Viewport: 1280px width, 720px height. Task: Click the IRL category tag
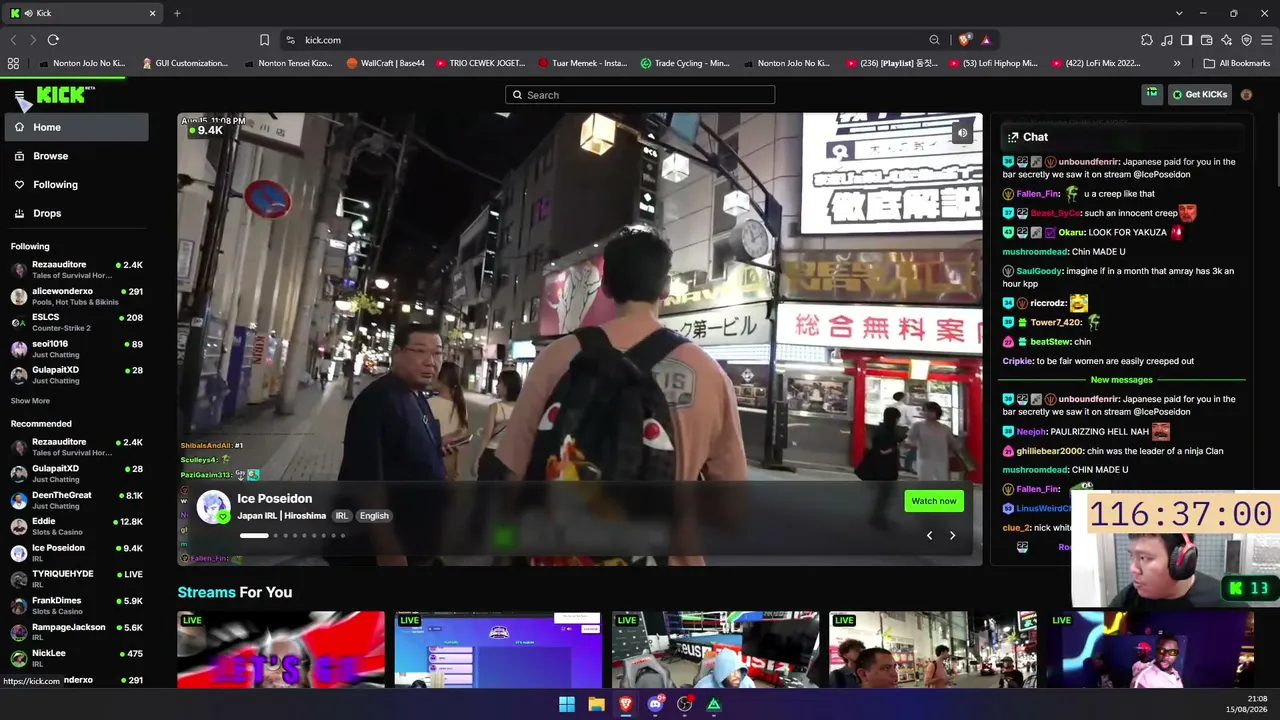[x=342, y=516]
